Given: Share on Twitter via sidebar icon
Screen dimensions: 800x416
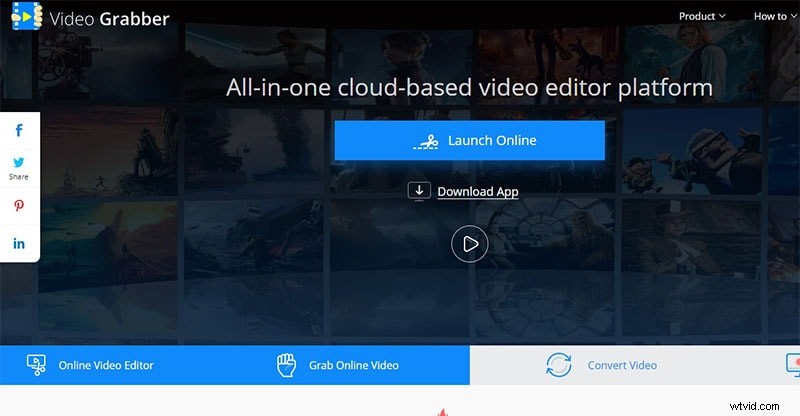Looking at the screenshot, I should tap(19, 163).
